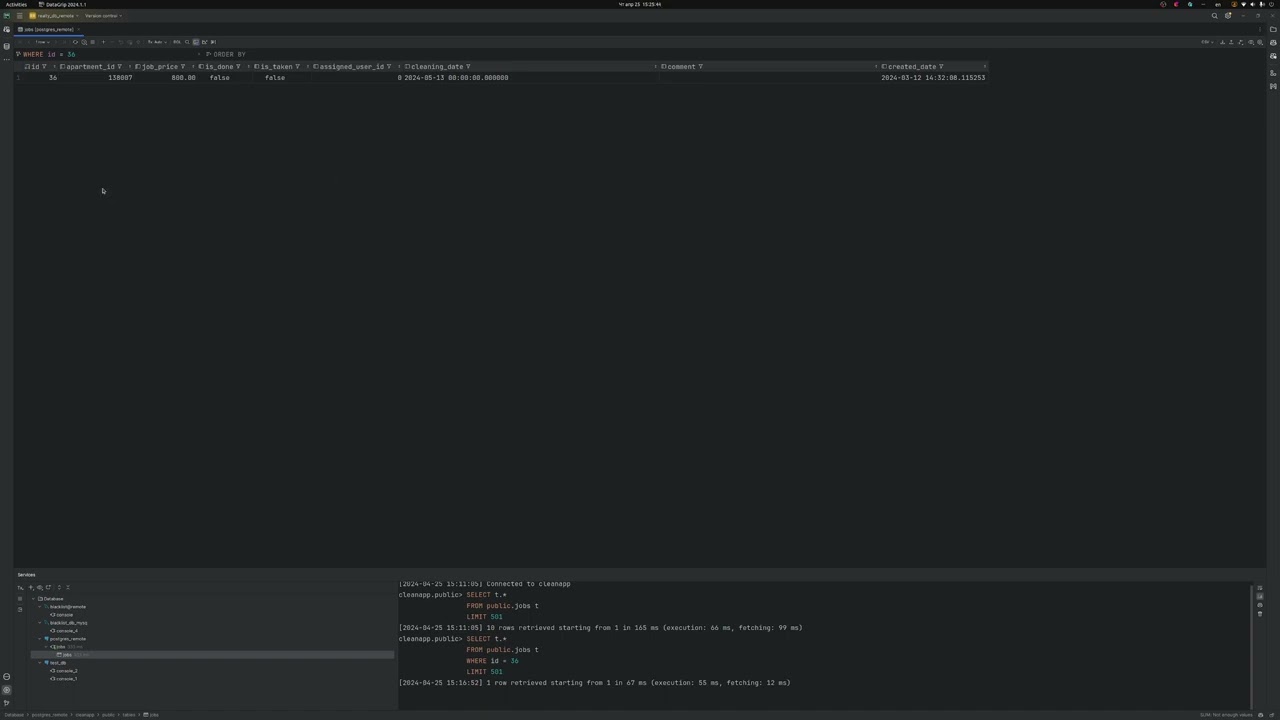Click the Services panel title
The image size is (1280, 720).
26,575
